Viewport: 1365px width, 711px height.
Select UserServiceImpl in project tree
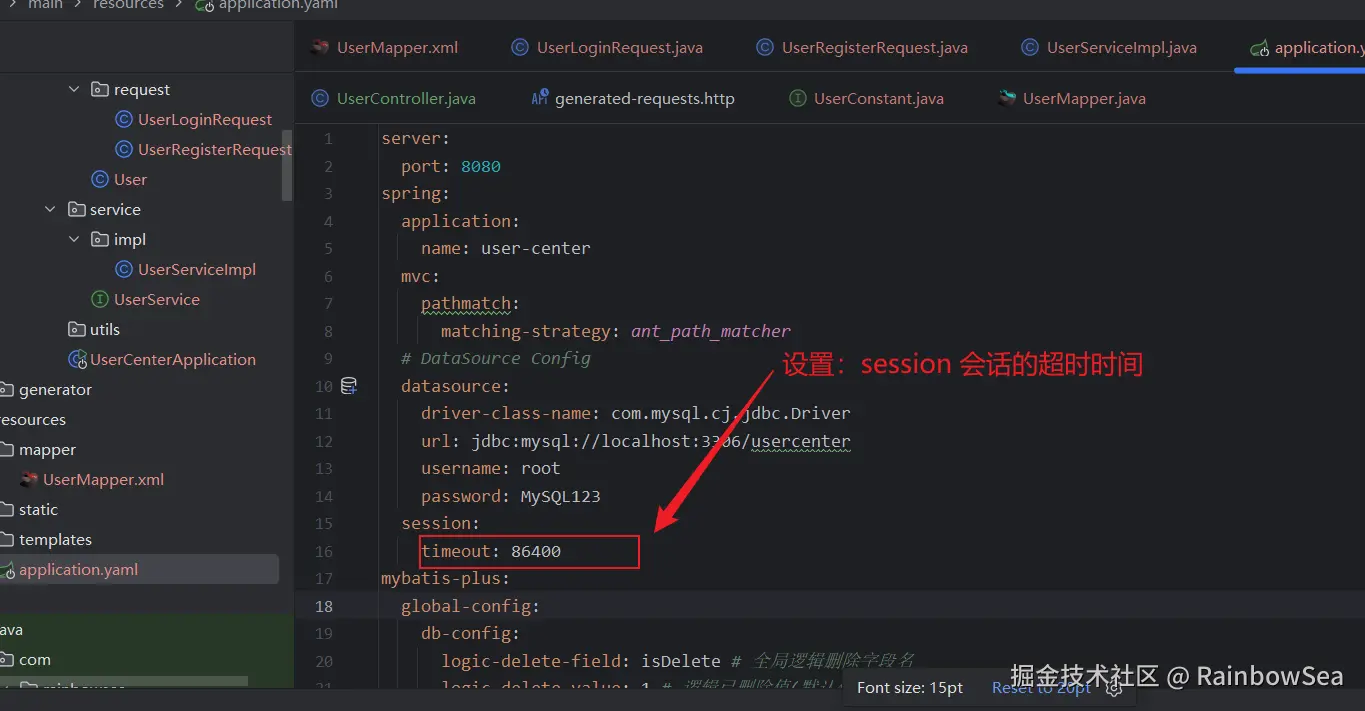(197, 269)
